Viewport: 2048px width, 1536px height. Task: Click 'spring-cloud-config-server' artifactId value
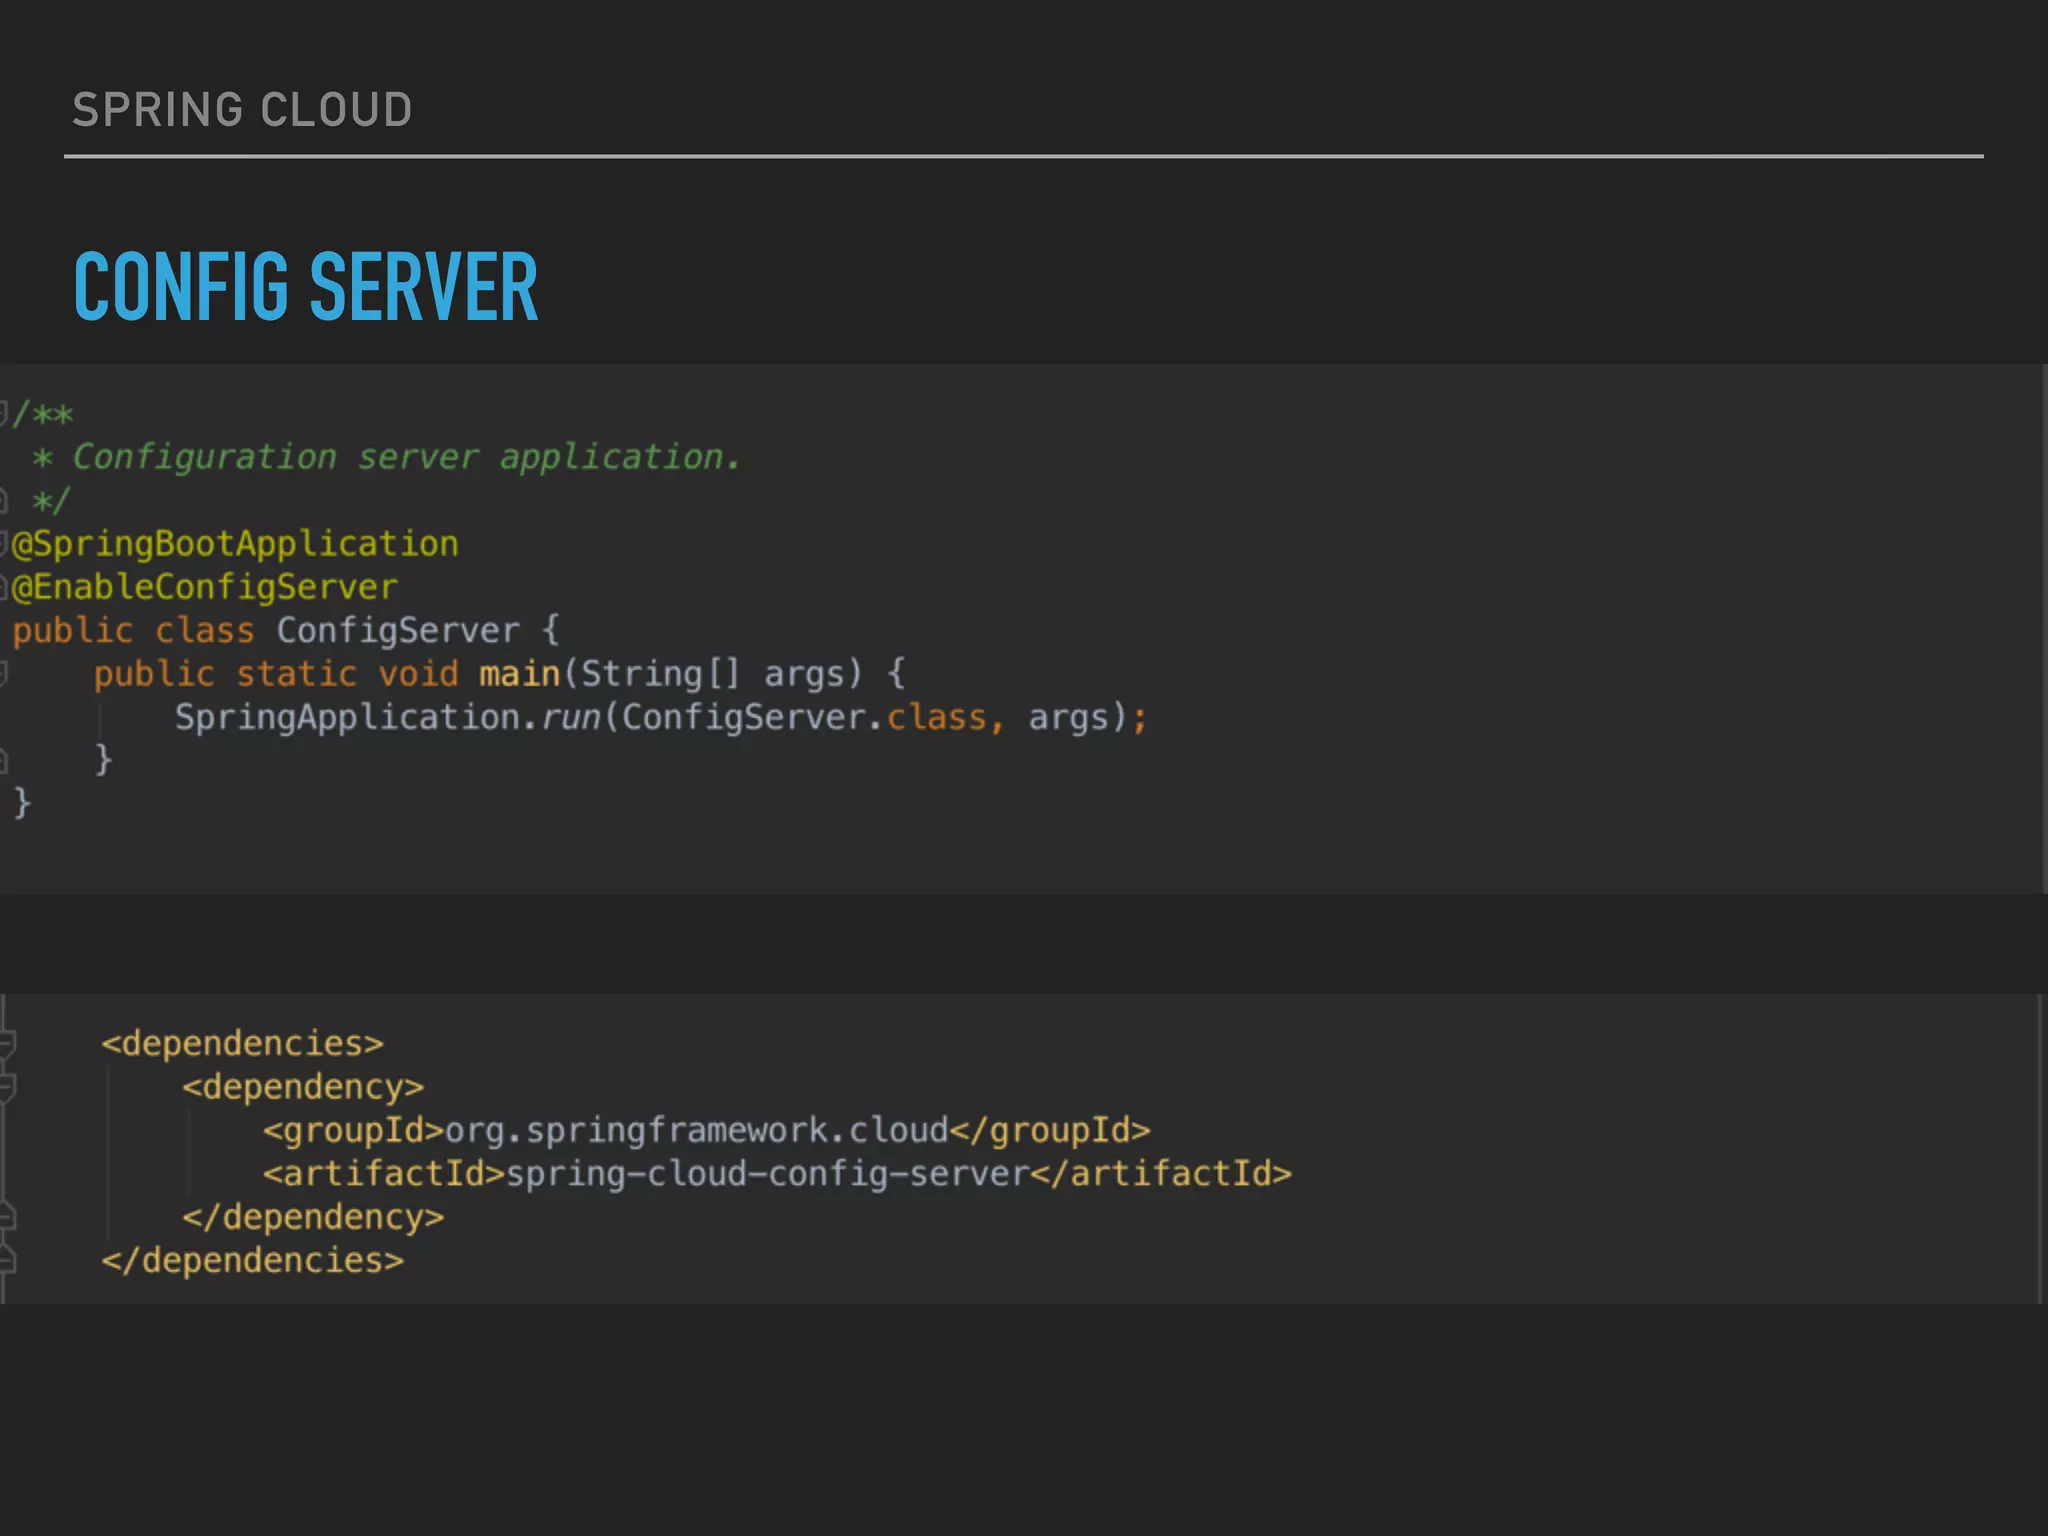(x=768, y=1174)
